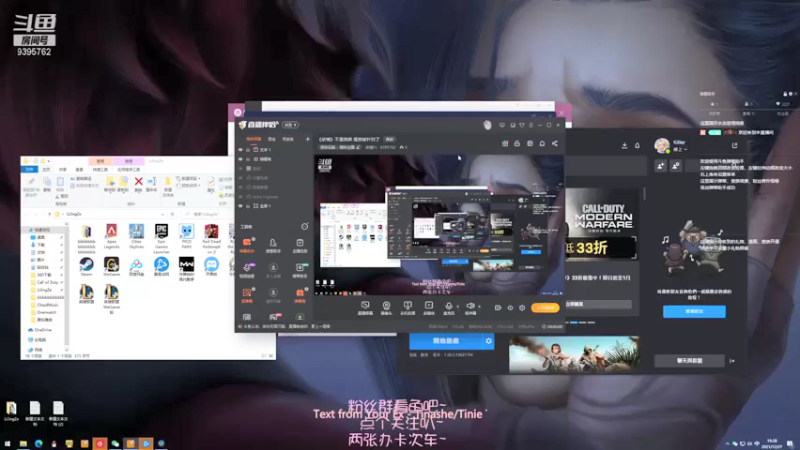Add a new scene with plus button
The width and height of the screenshot is (800, 450).
click(x=308, y=139)
